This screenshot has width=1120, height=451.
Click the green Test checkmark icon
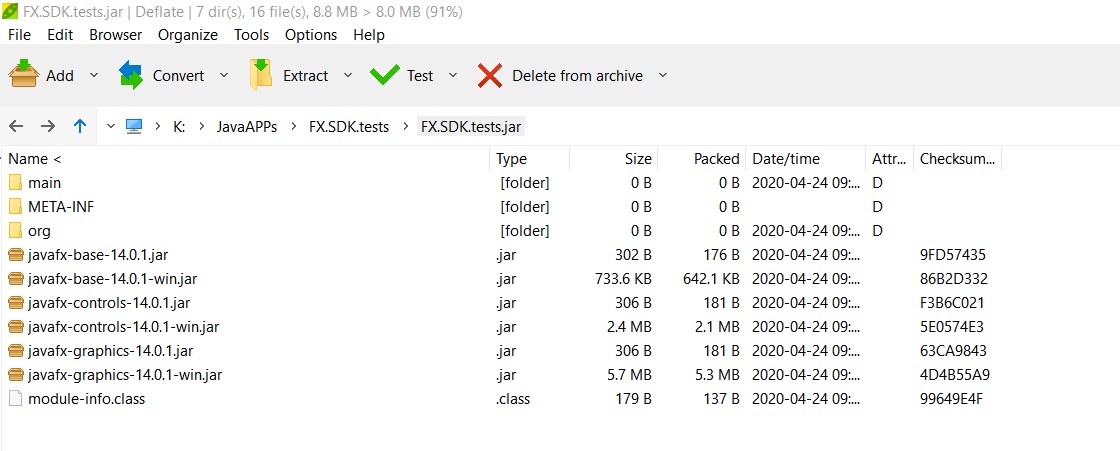(385, 75)
